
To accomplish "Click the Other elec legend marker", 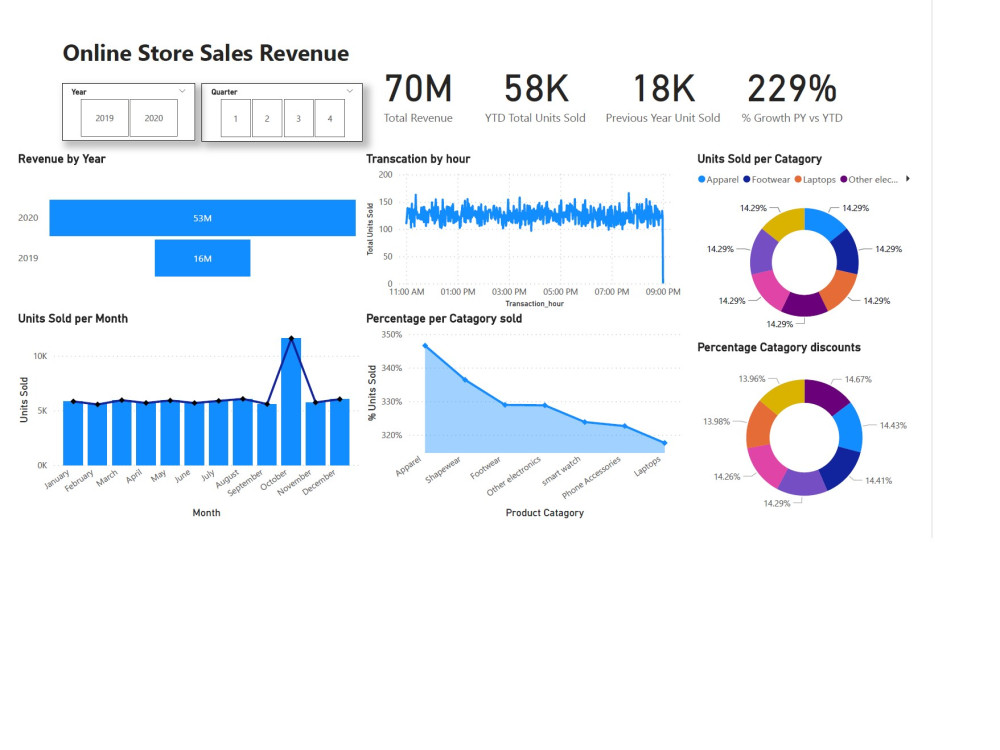I will pos(843,179).
